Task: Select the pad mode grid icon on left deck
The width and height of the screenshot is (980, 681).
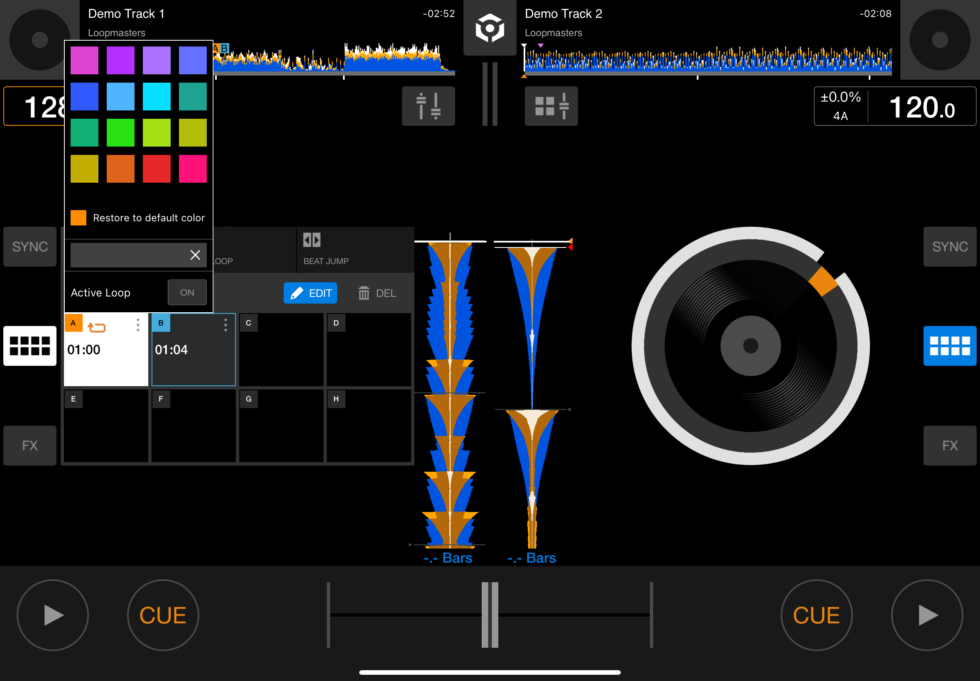Action: (x=30, y=345)
